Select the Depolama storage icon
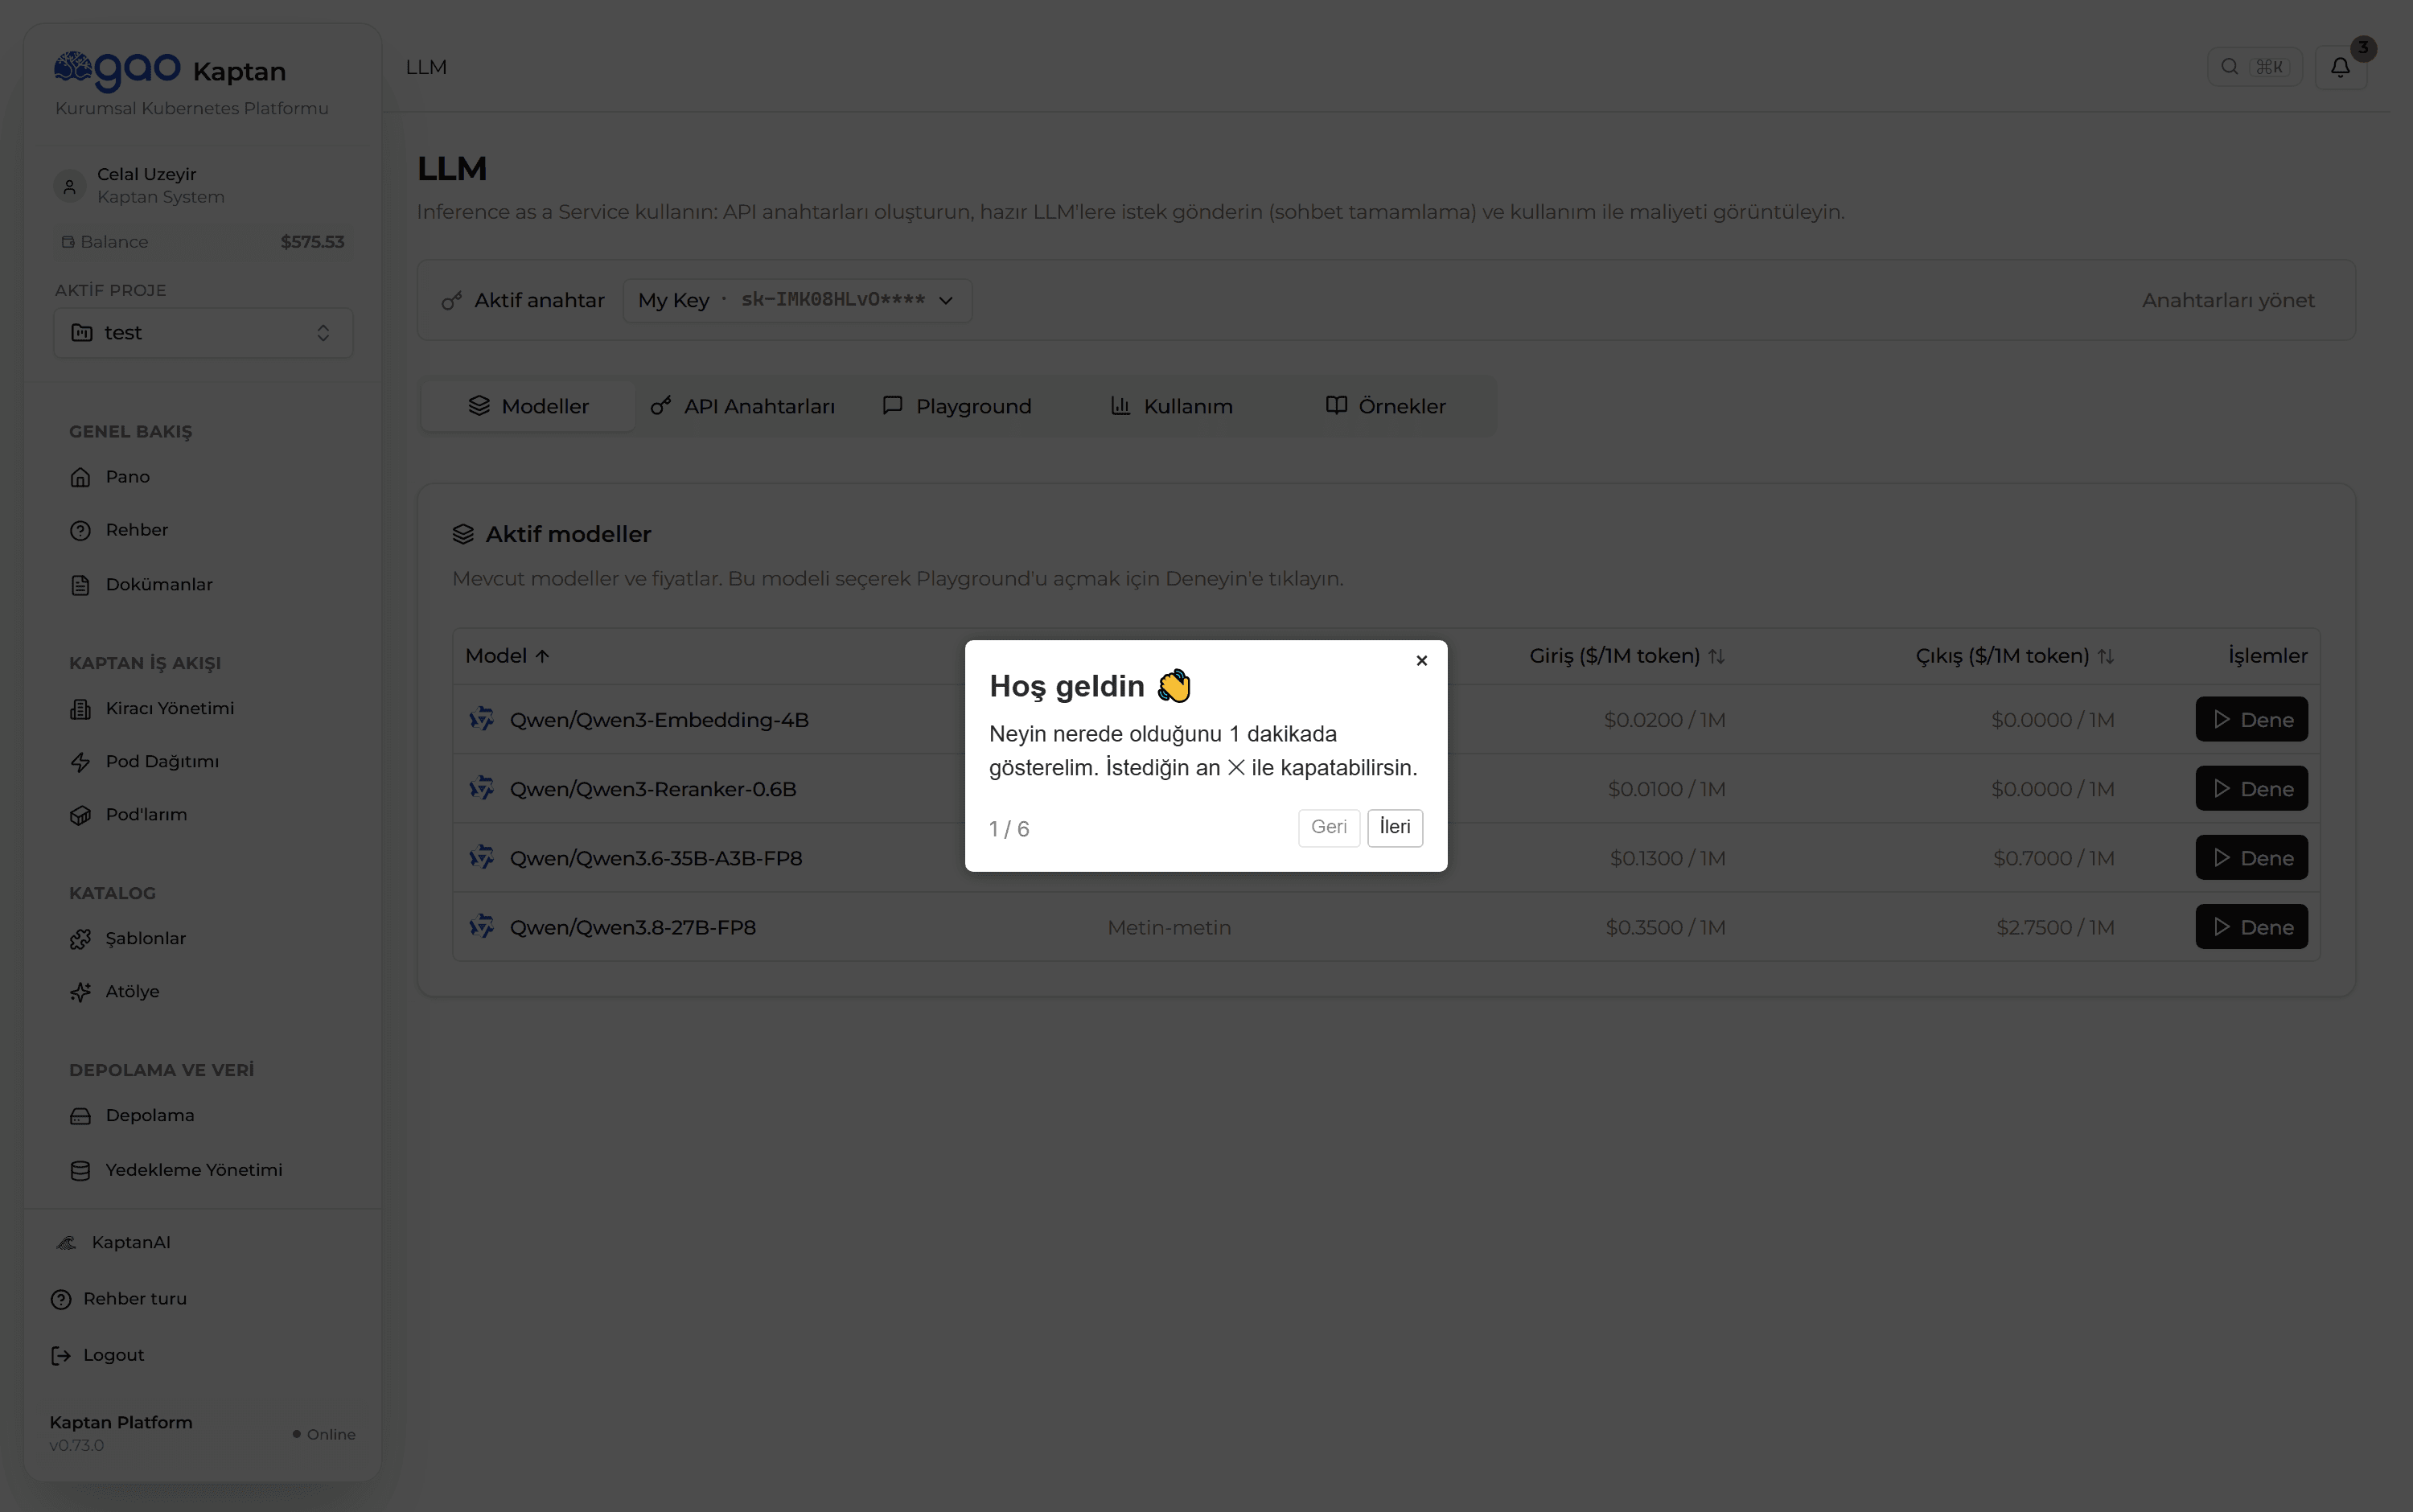This screenshot has height=1512, width=2413. [81, 1116]
